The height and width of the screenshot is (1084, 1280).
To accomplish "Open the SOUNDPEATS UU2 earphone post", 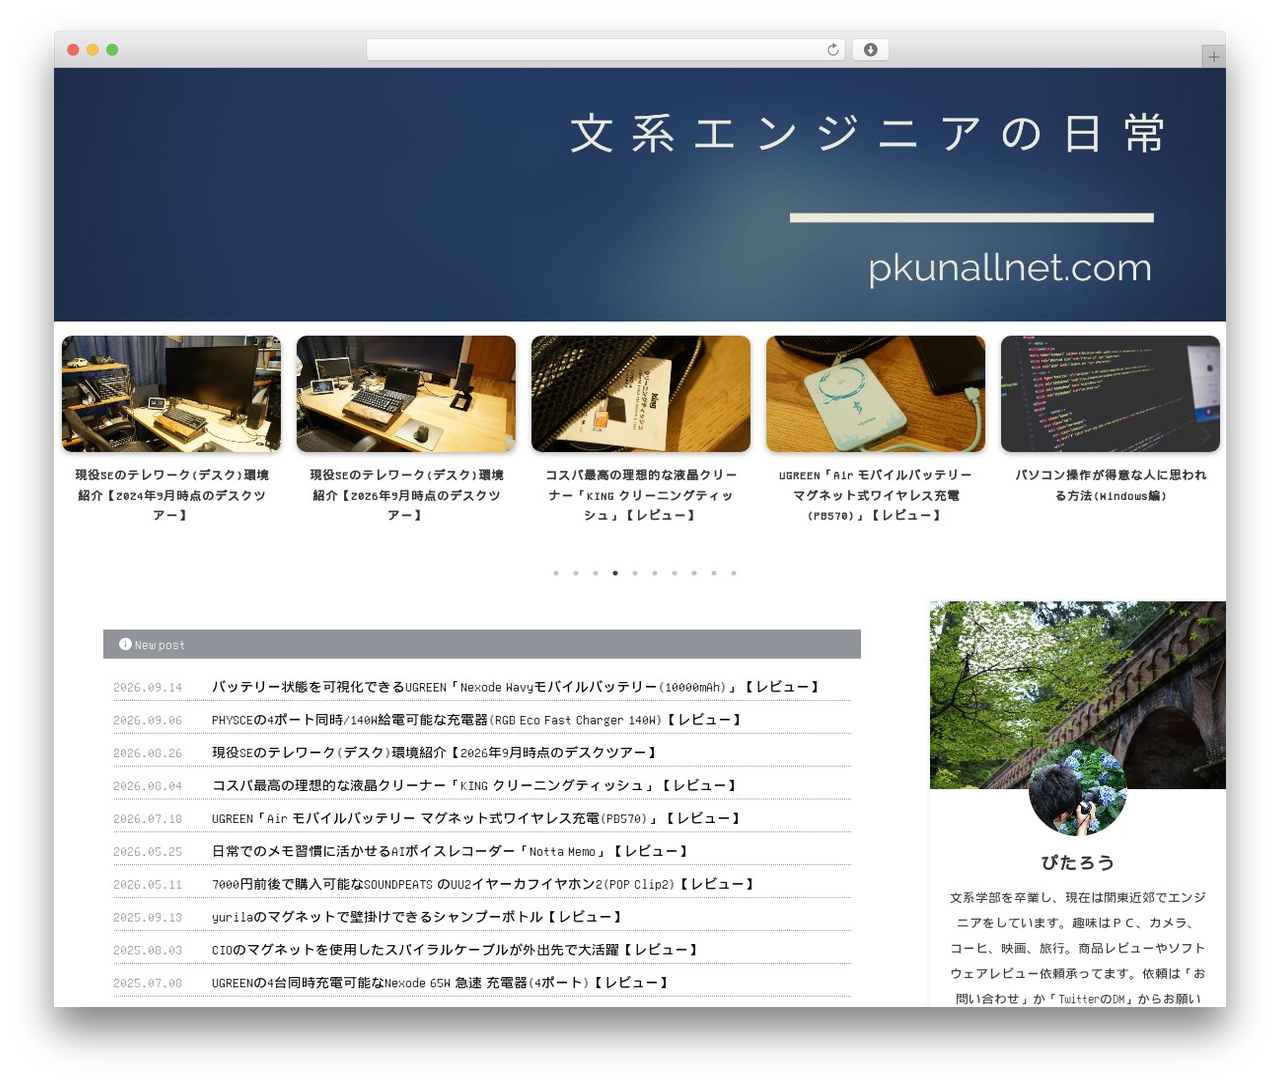I will (484, 885).
